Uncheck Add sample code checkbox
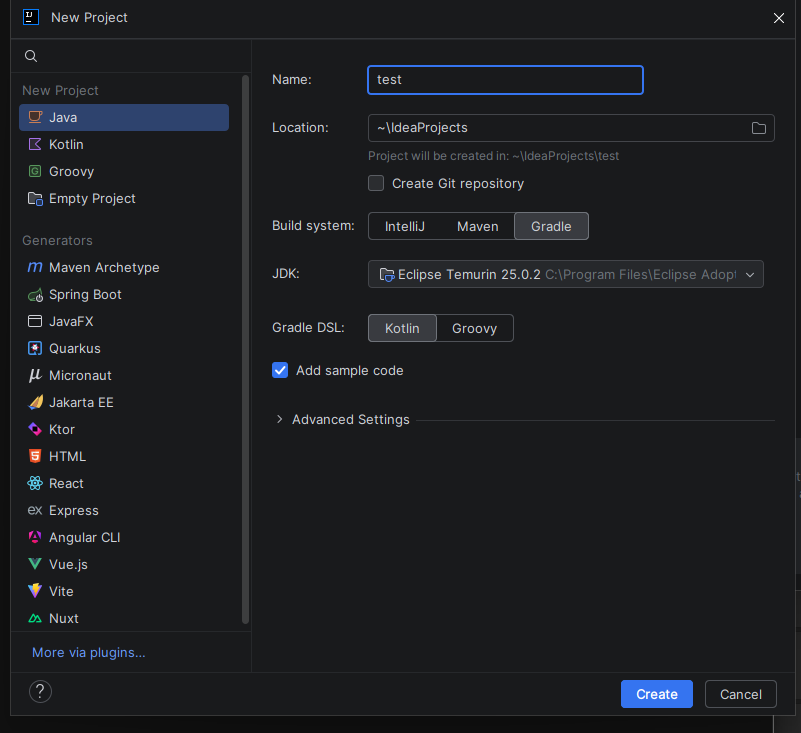 (280, 370)
